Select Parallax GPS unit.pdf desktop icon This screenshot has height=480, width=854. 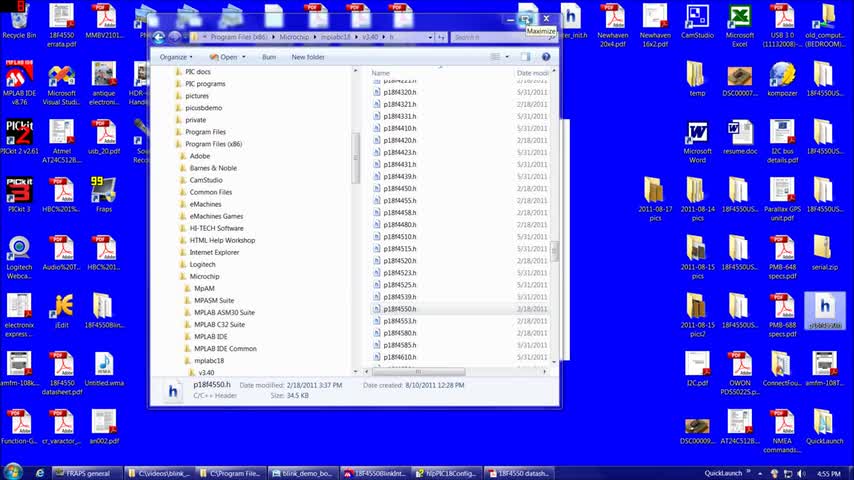(x=782, y=199)
